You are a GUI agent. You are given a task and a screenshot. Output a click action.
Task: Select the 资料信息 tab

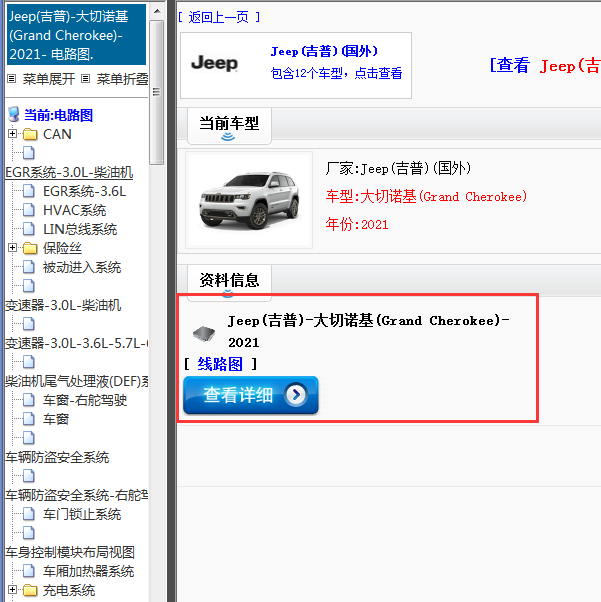(x=229, y=282)
